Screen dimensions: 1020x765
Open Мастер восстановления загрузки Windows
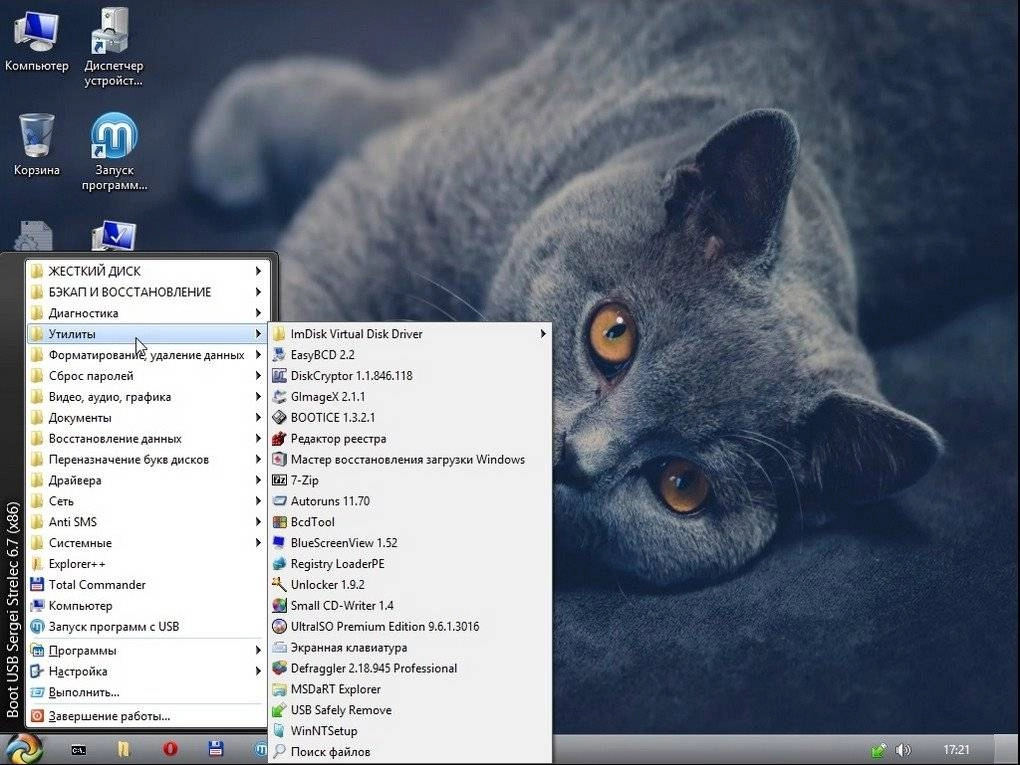(x=410, y=459)
